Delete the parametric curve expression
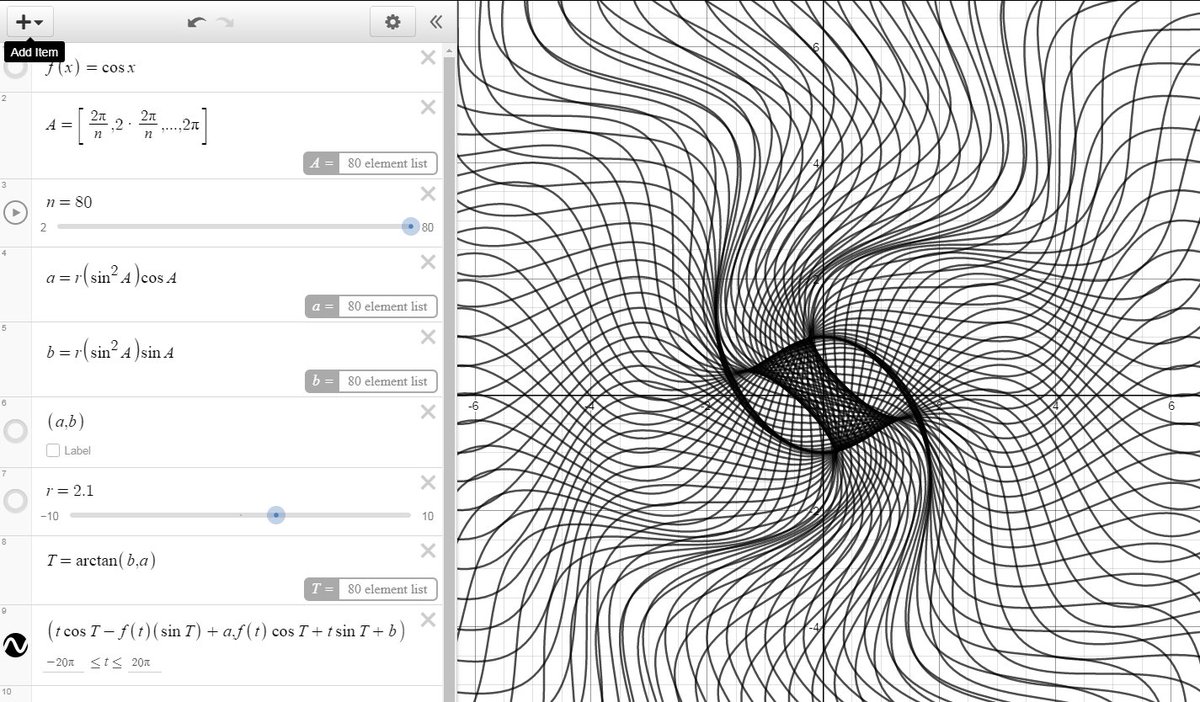Image resolution: width=1200 pixels, height=702 pixels. pos(428,619)
